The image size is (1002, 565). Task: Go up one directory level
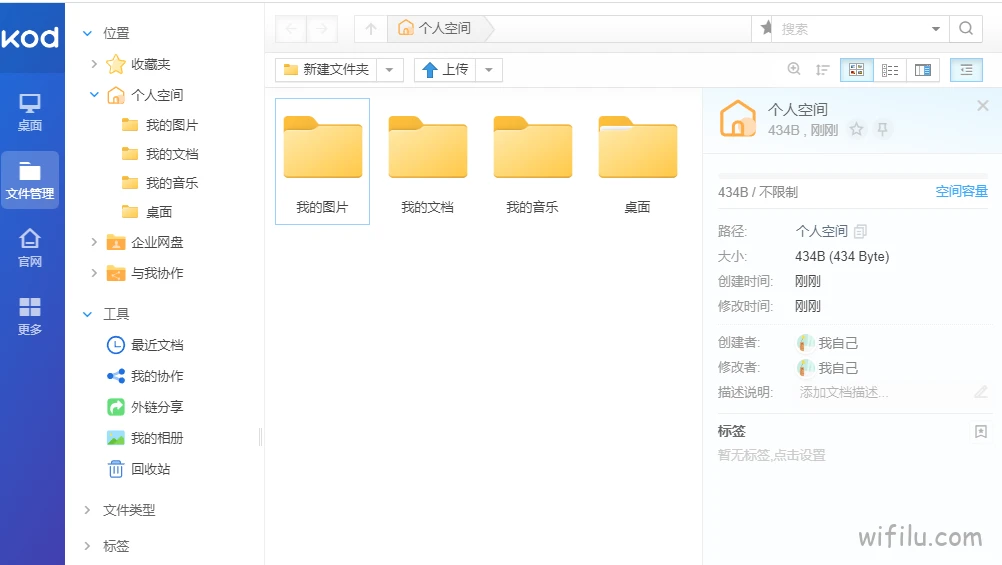[371, 29]
